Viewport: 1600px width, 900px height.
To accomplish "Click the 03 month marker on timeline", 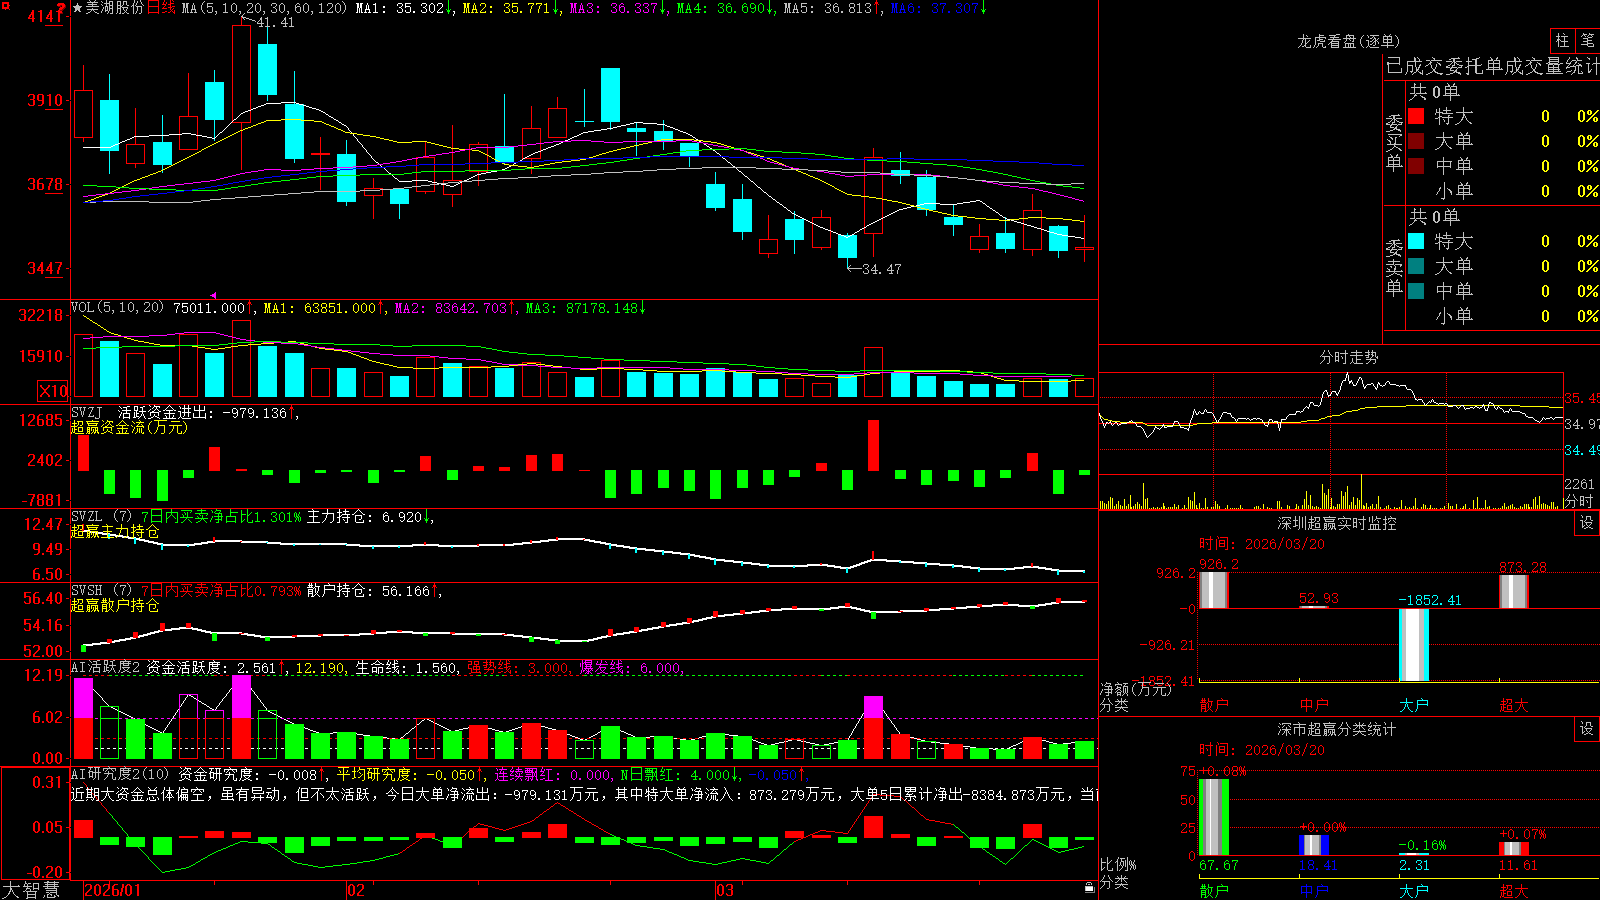I will 725,890.
